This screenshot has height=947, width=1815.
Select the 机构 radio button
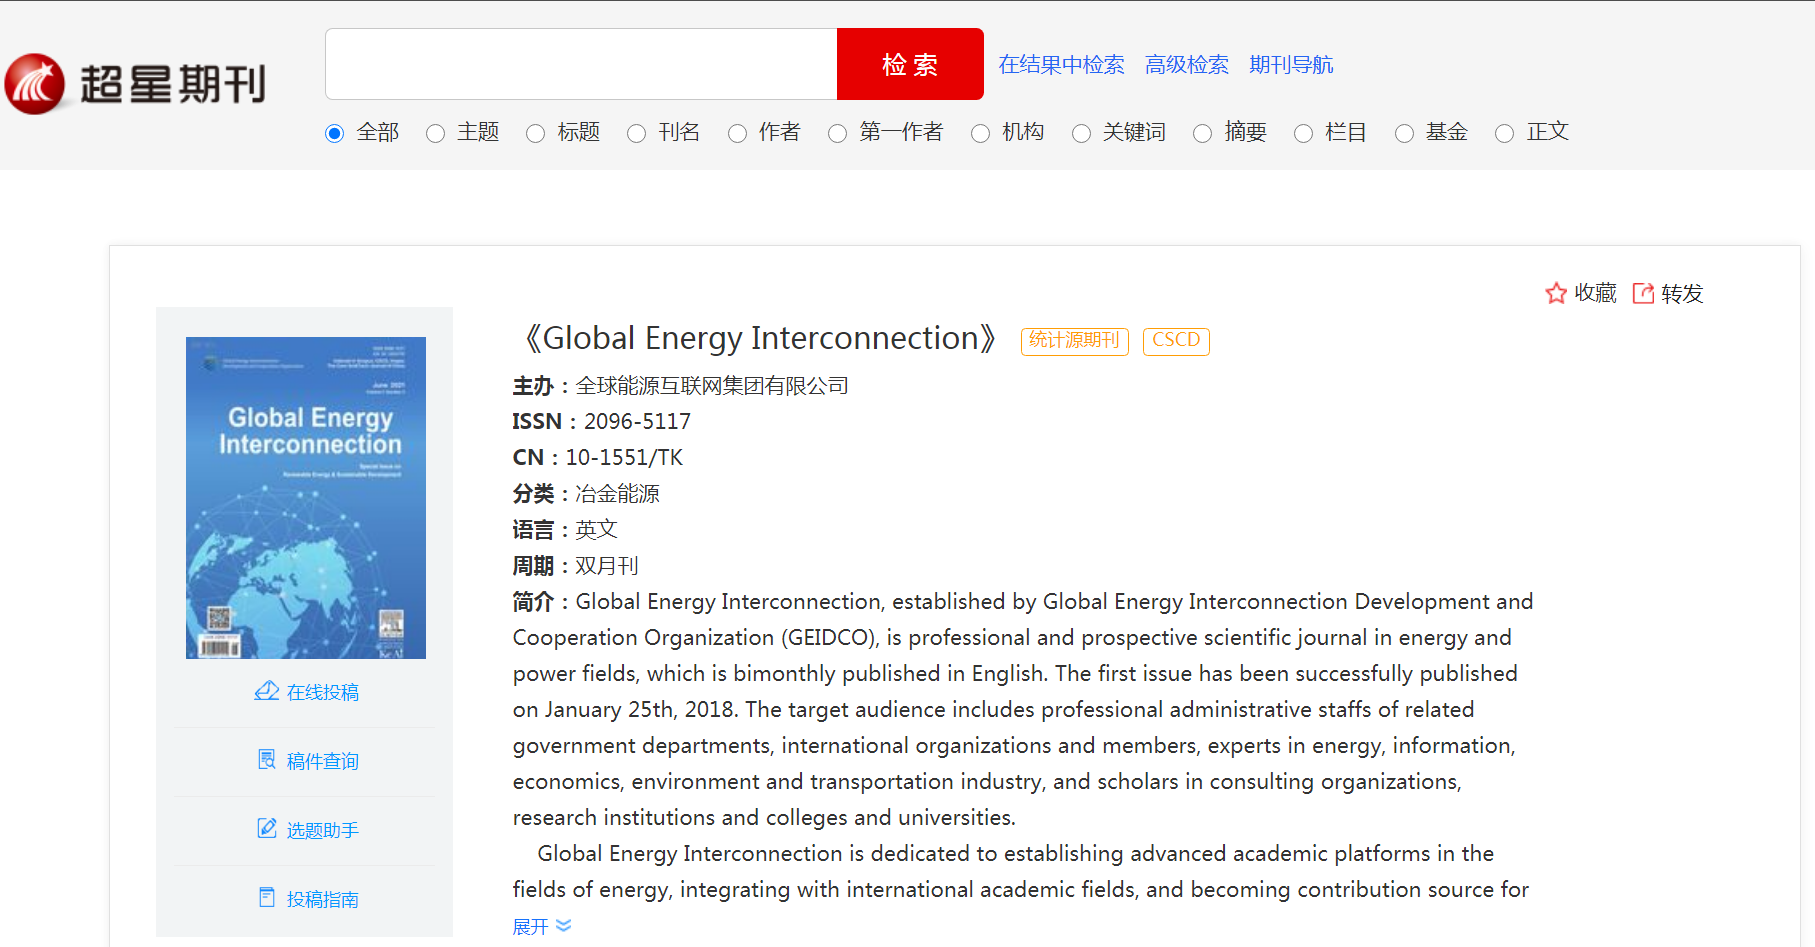click(x=981, y=133)
